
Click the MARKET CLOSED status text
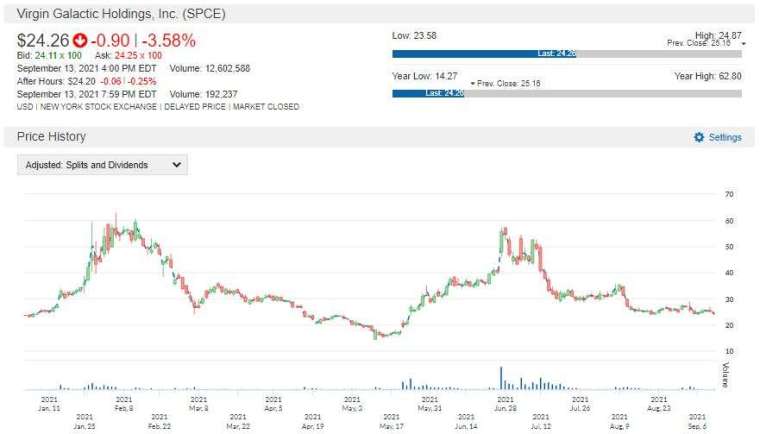tap(266, 107)
